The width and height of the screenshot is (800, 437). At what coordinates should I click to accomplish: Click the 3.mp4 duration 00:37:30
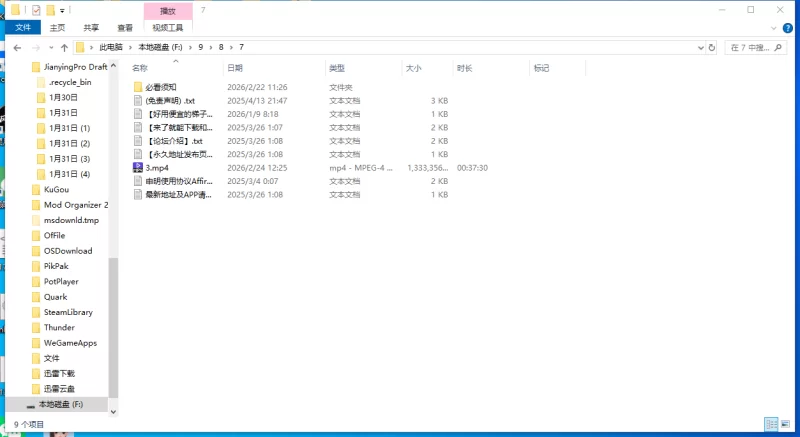tap(472, 168)
